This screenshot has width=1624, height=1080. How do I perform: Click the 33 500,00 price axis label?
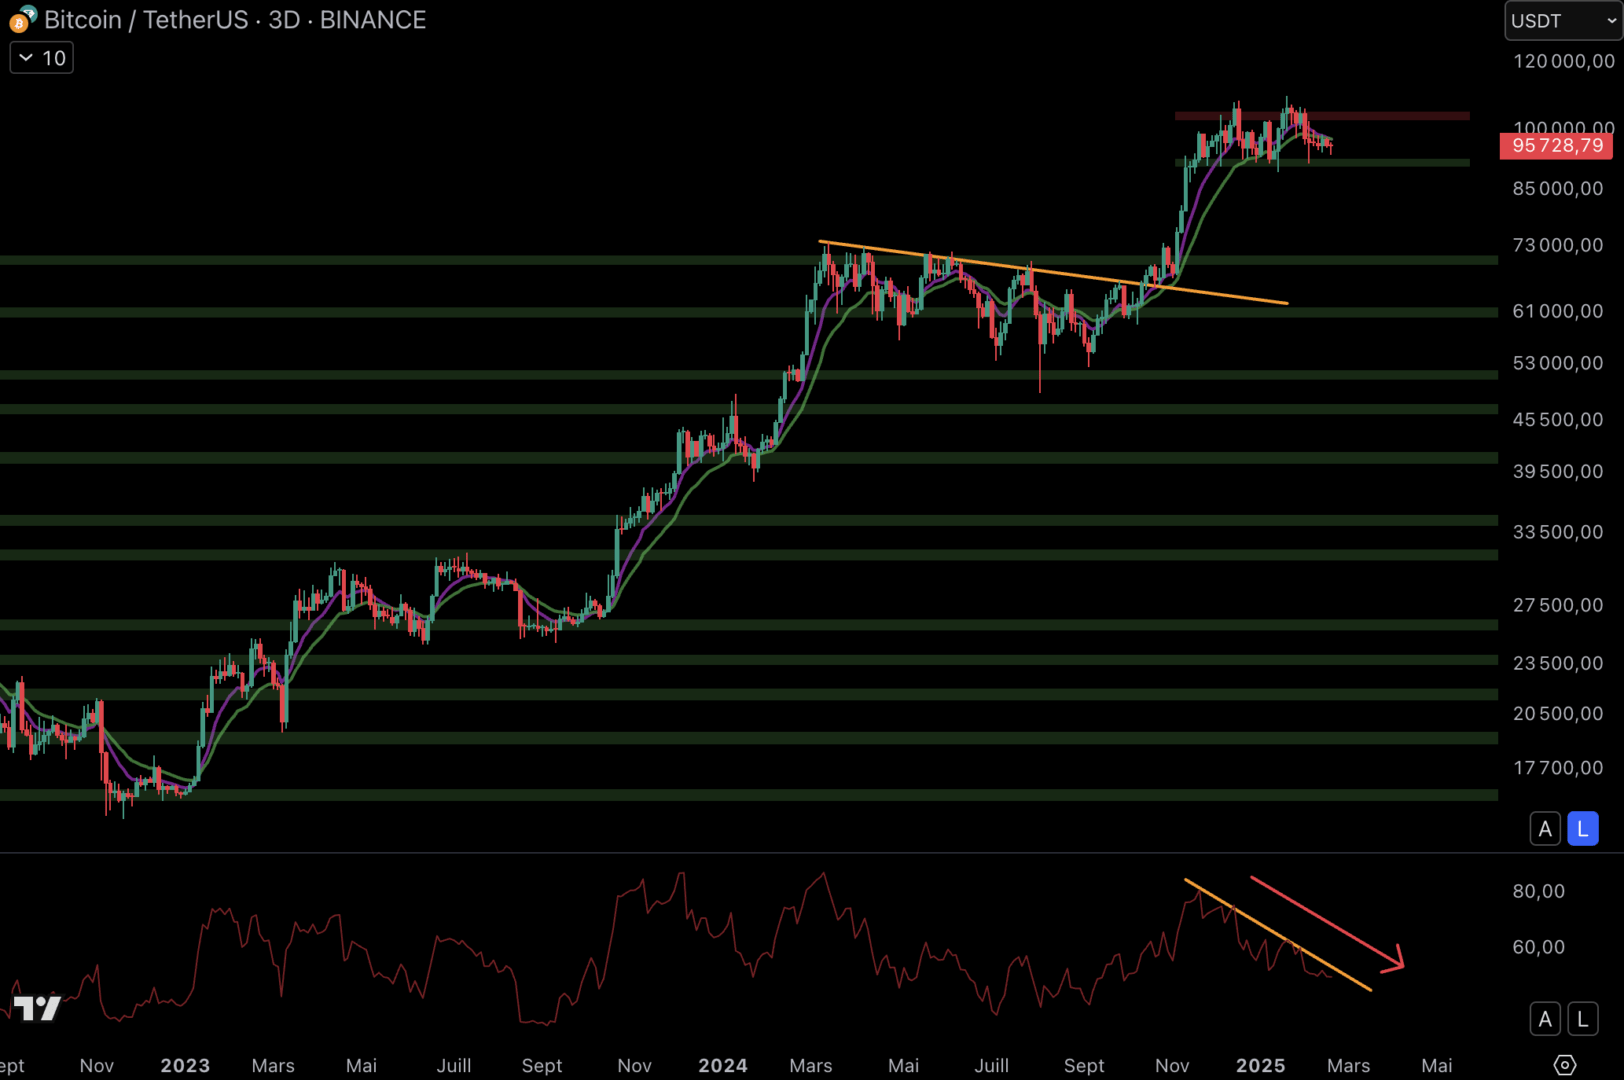point(1557,532)
